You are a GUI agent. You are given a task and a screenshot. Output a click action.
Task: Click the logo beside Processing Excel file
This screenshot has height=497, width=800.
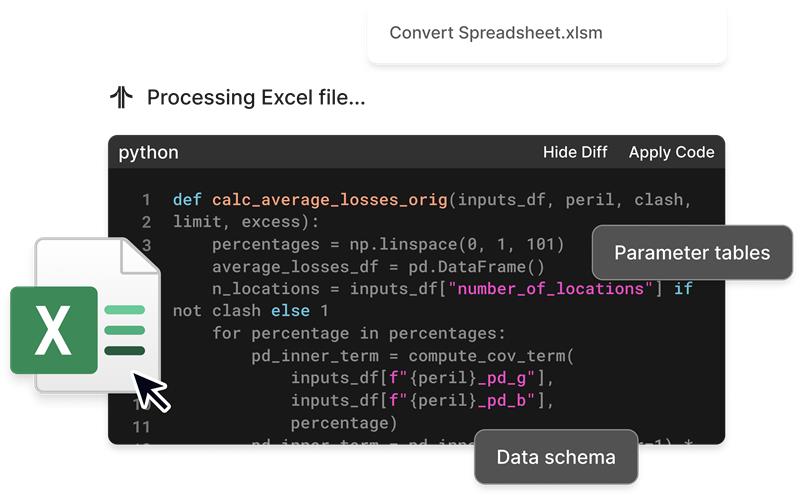(121, 98)
